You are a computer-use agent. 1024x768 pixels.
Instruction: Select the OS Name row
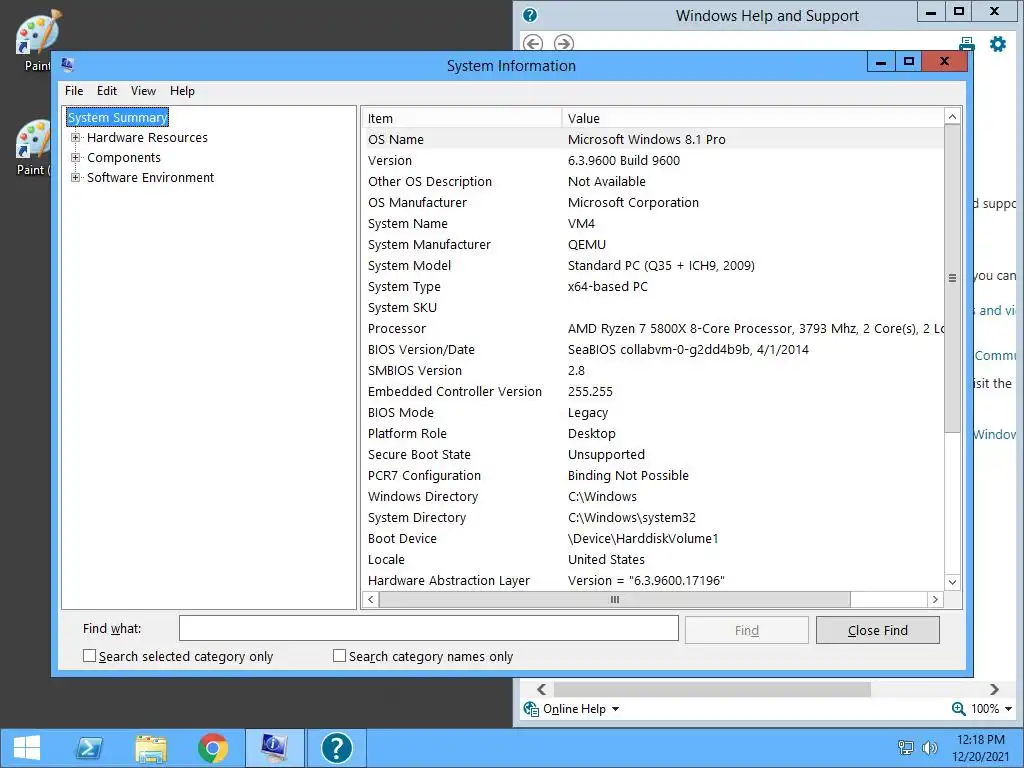point(652,139)
